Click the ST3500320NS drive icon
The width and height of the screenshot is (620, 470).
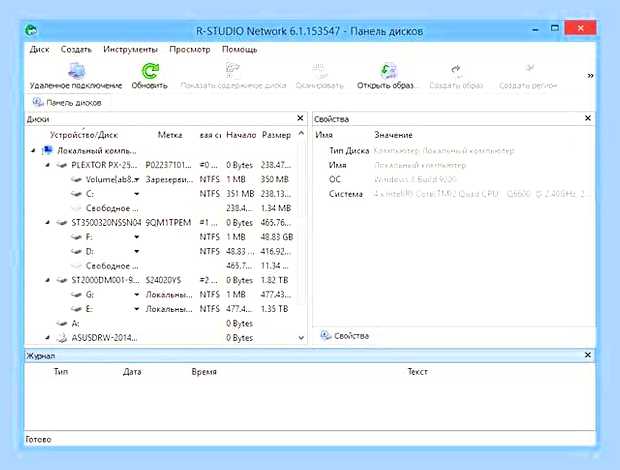[x=61, y=223]
